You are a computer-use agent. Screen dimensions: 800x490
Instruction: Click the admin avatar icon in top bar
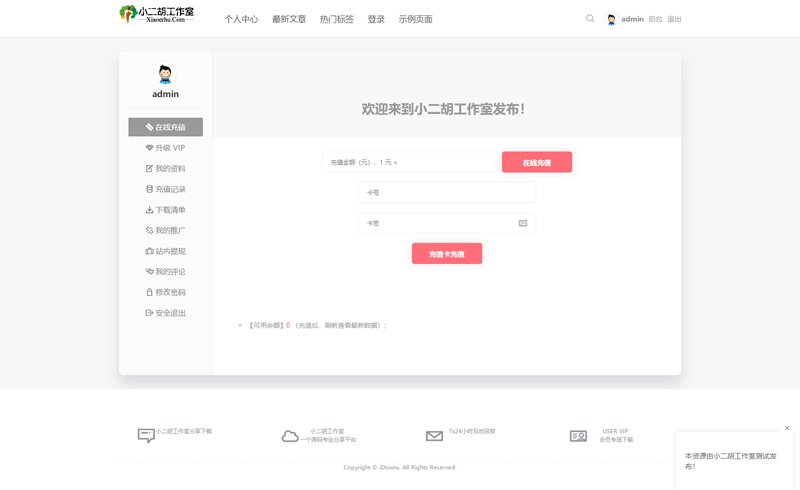click(x=611, y=19)
